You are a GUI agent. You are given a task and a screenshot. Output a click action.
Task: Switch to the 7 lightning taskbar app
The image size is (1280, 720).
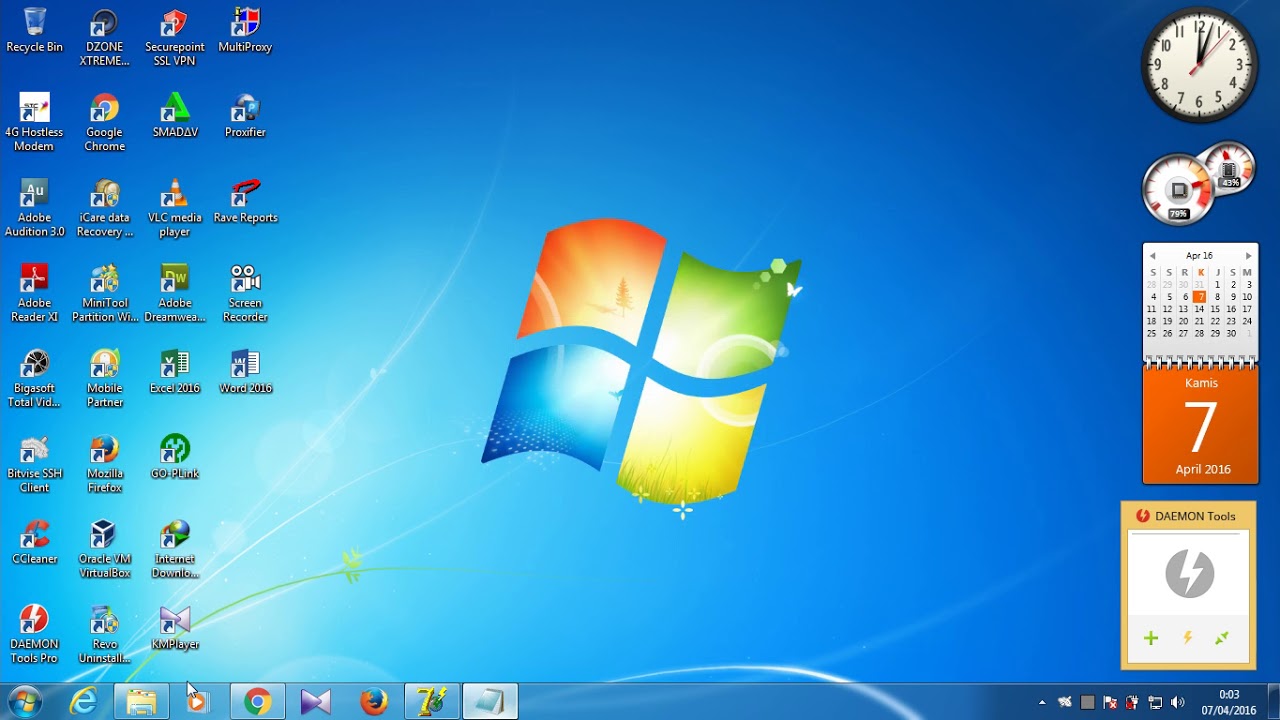(432, 702)
